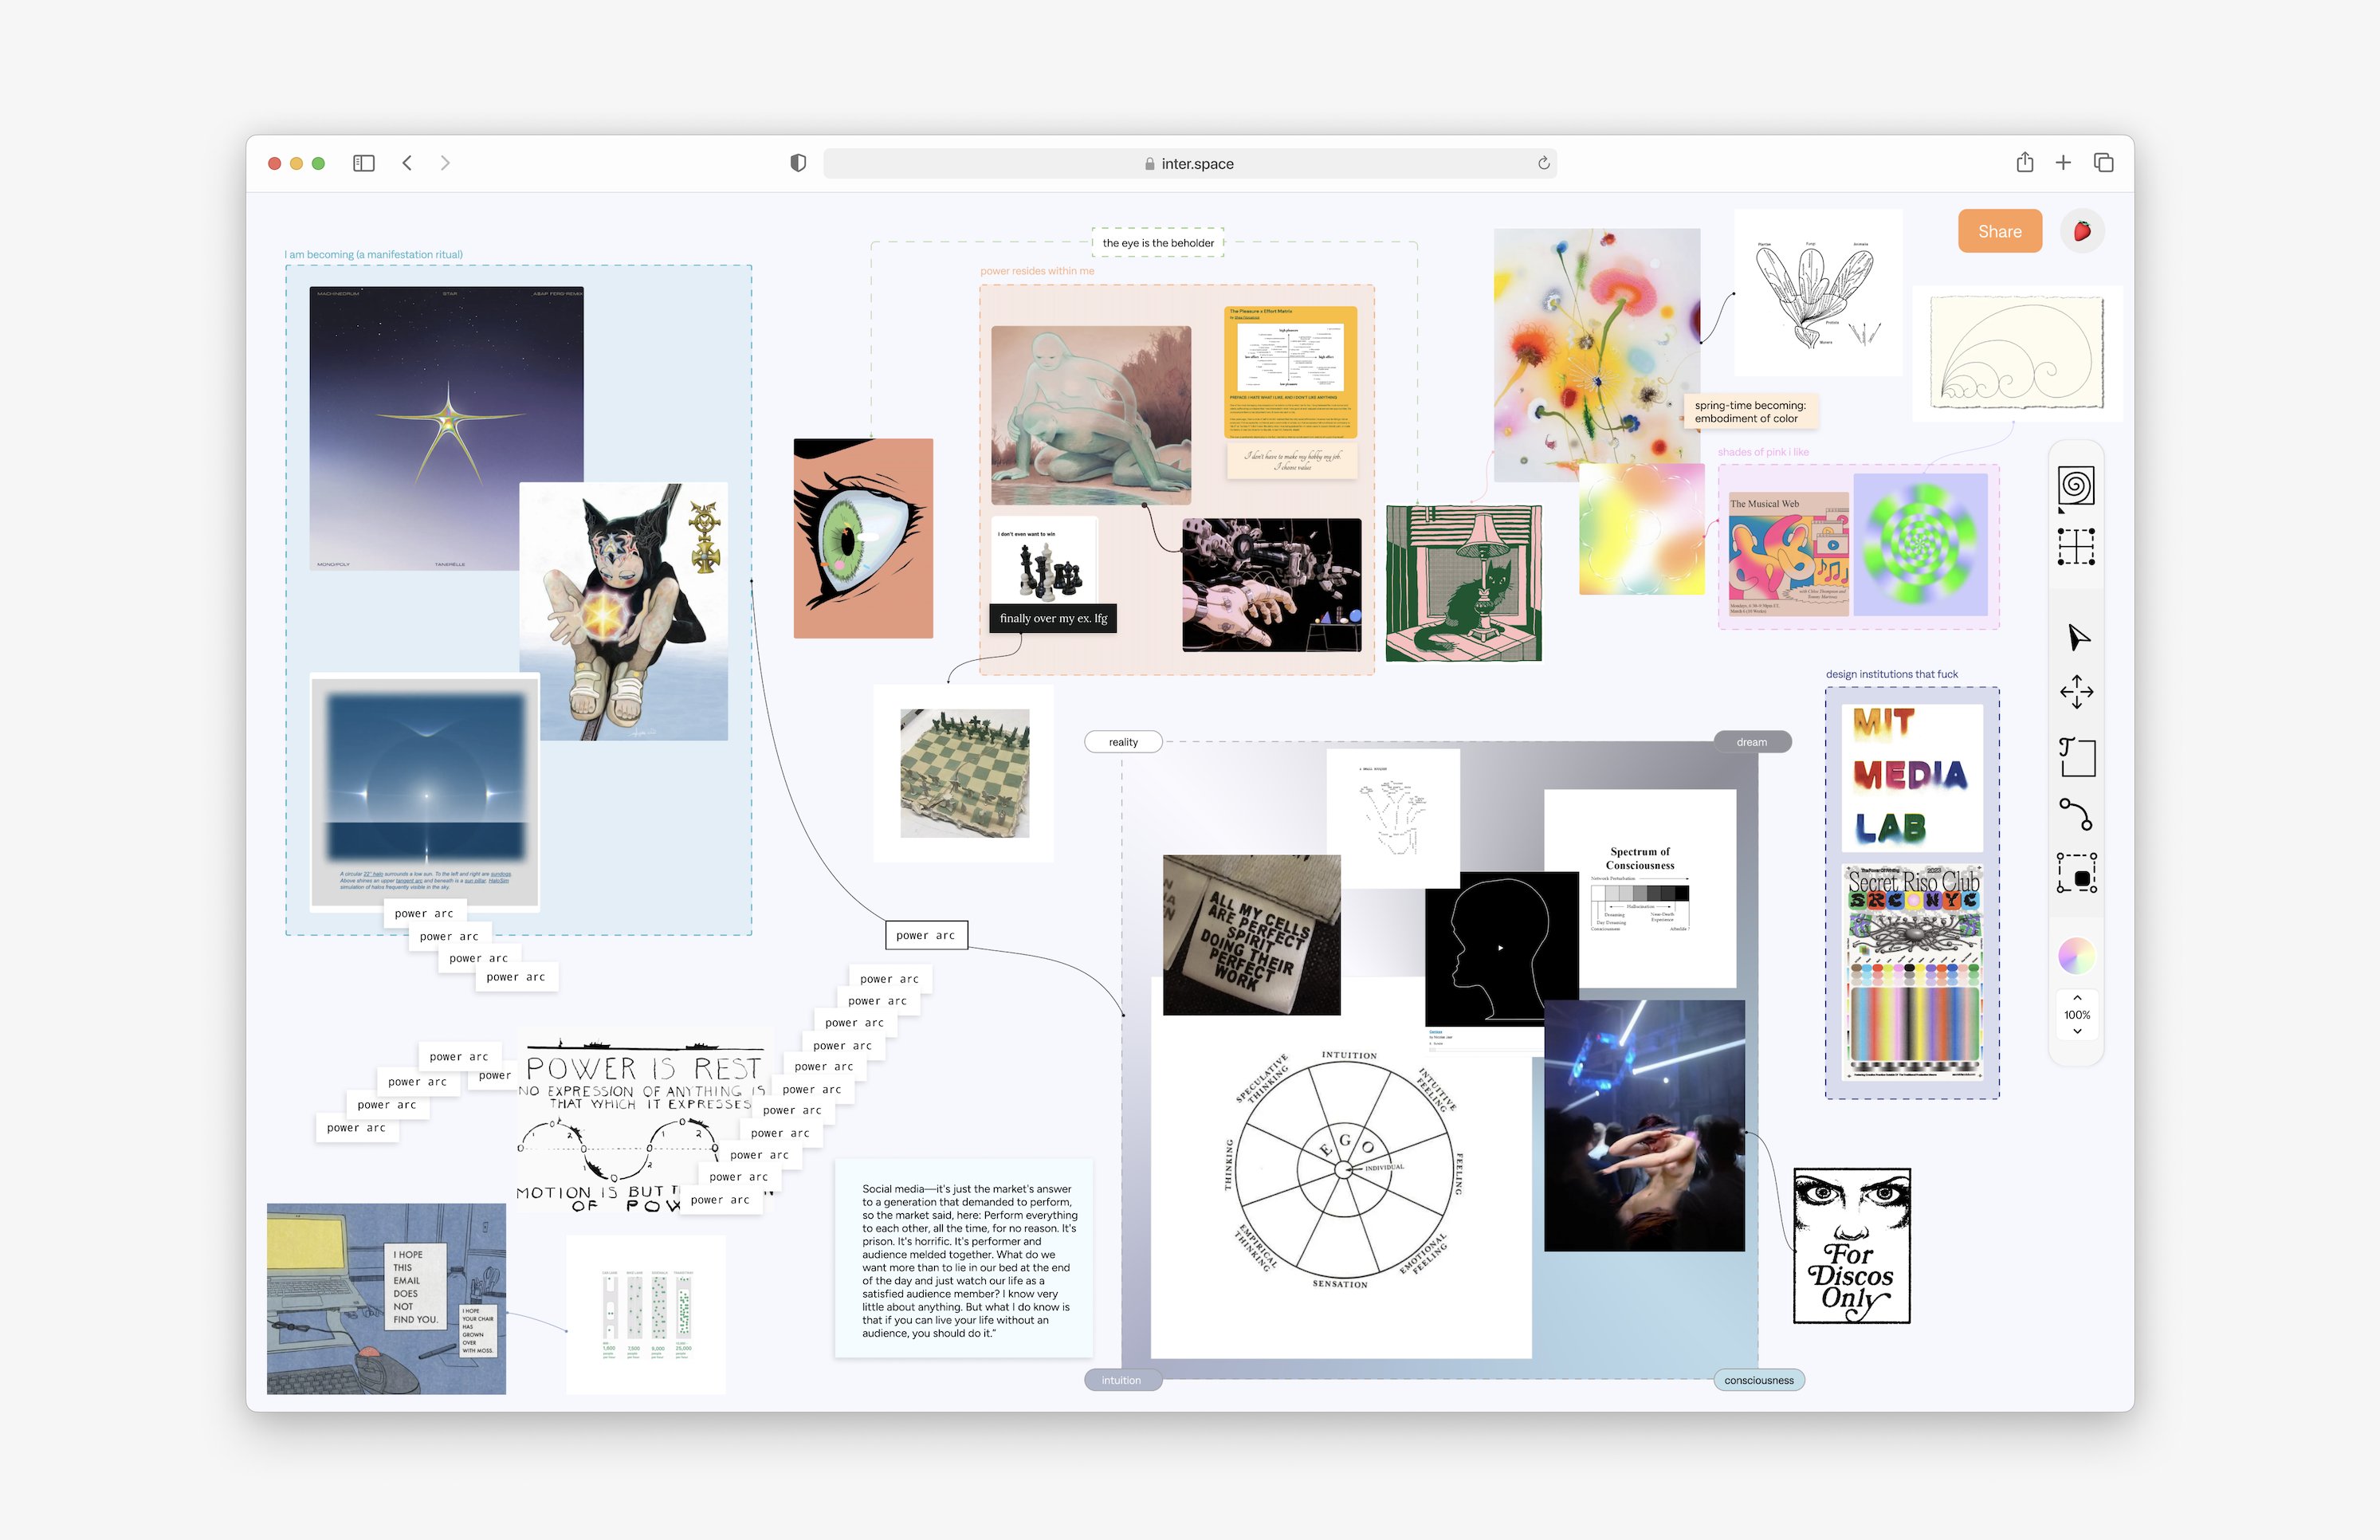Choose the text box tool

click(x=2077, y=757)
